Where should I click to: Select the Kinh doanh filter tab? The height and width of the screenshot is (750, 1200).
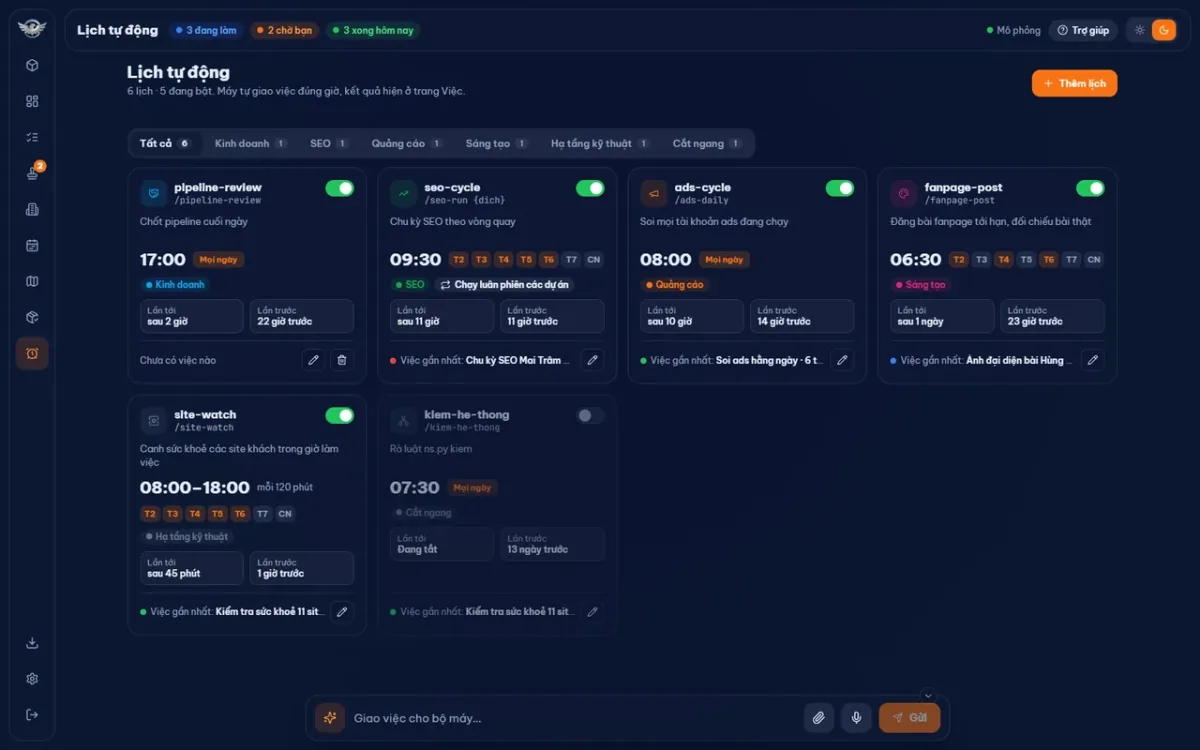click(x=251, y=143)
